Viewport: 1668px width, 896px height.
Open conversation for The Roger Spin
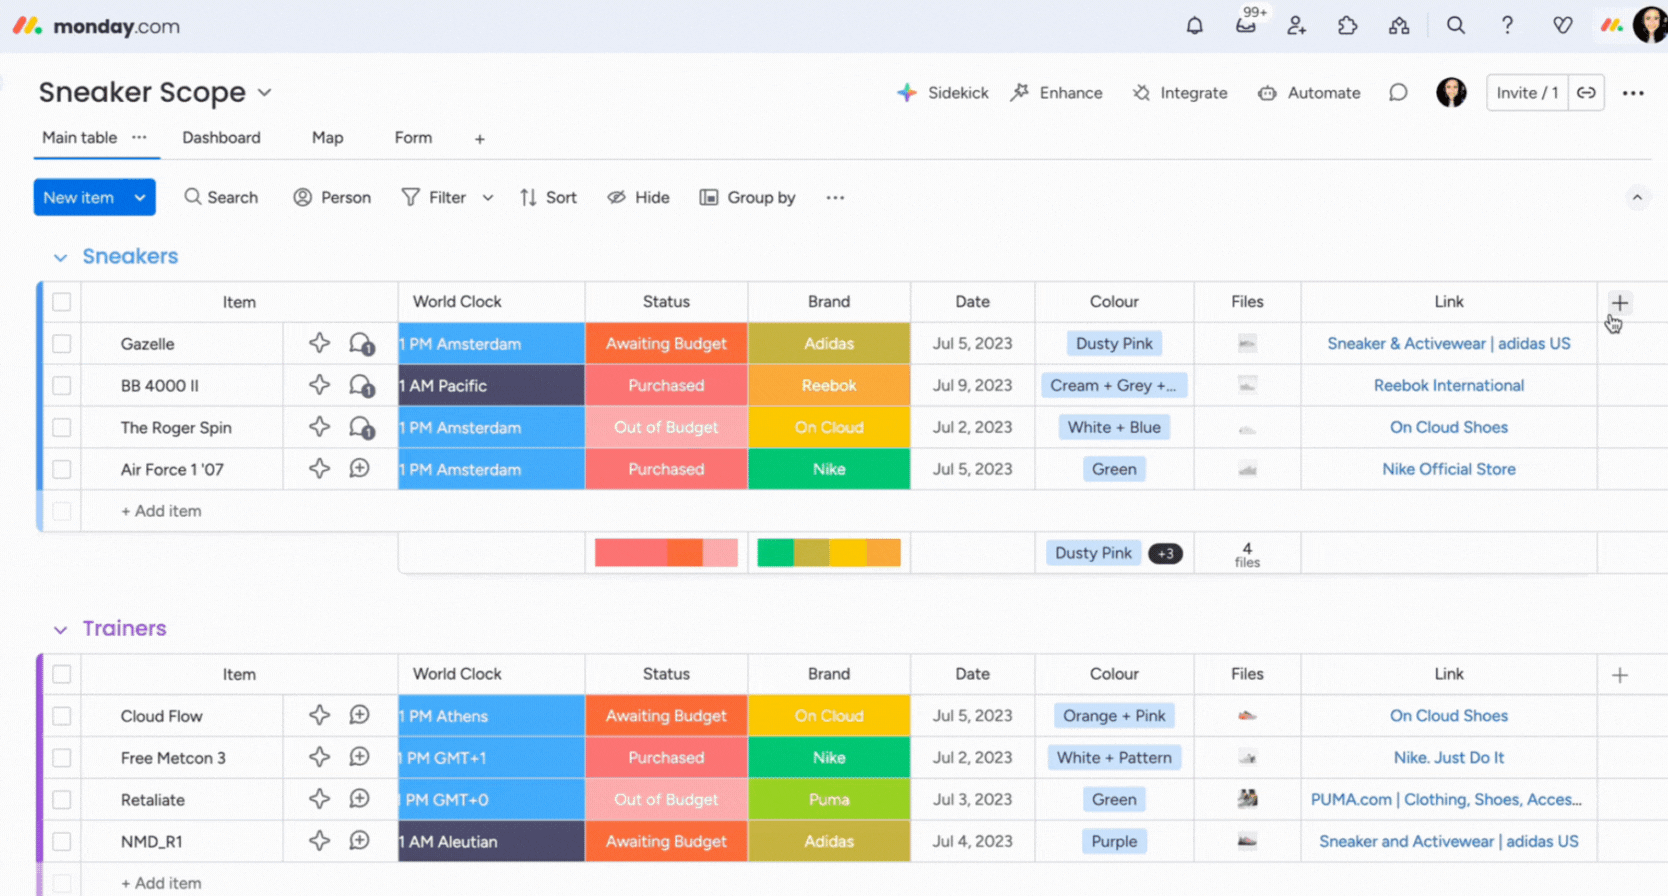pyautogui.click(x=361, y=428)
